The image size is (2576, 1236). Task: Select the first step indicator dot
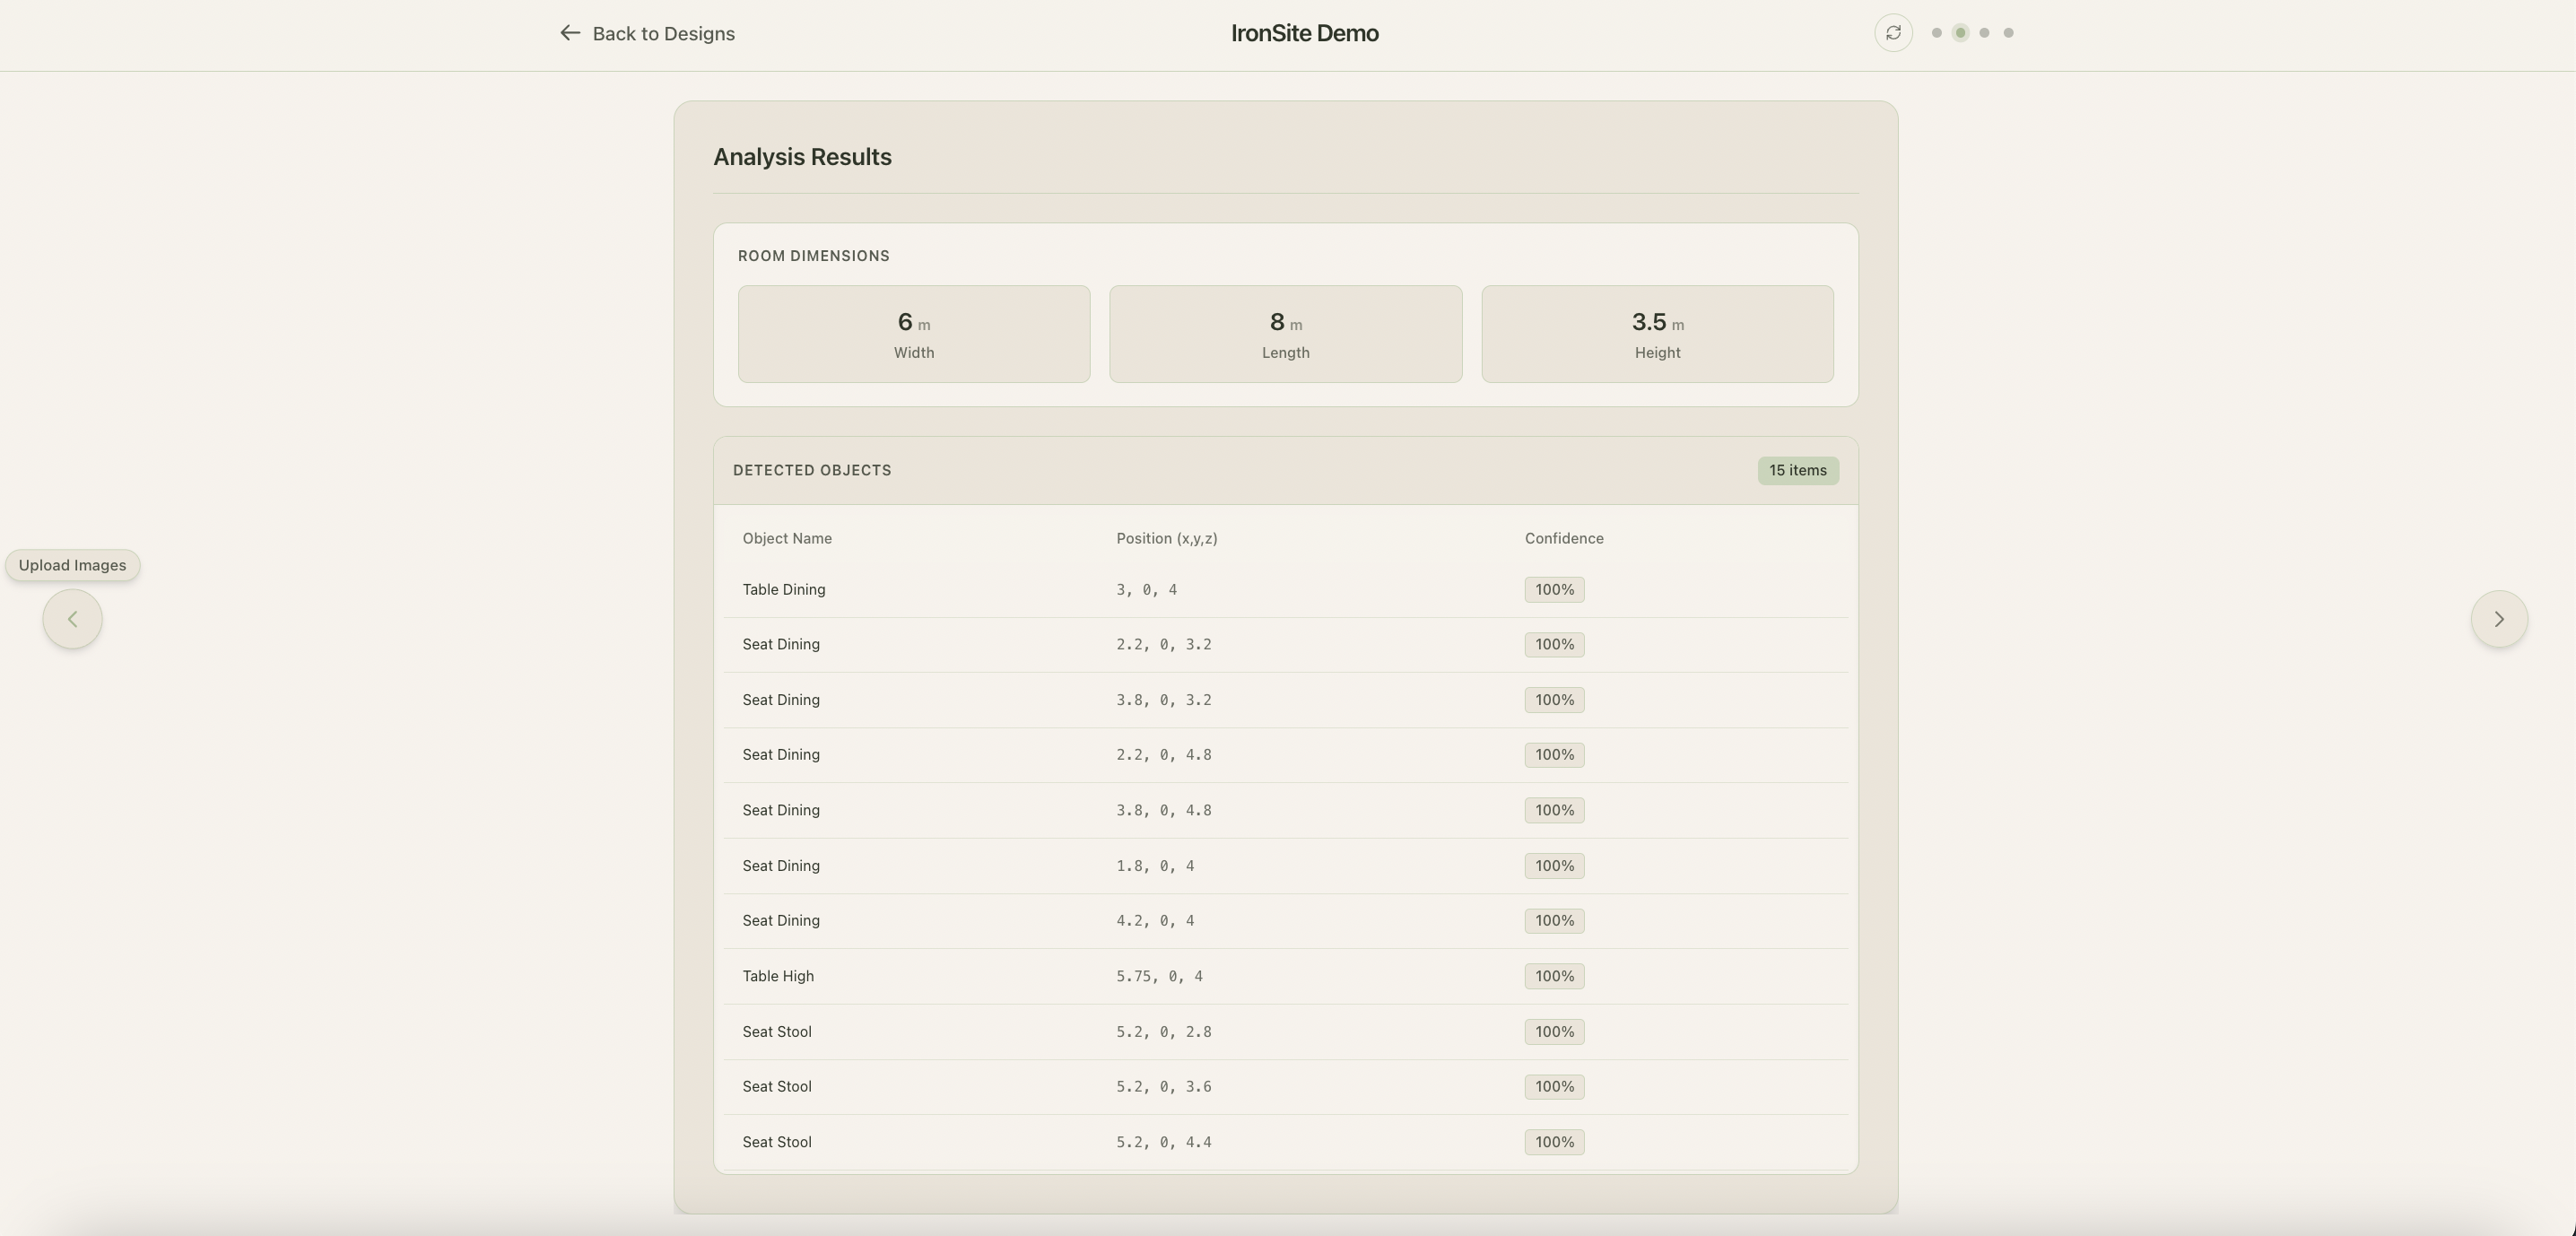(1936, 33)
